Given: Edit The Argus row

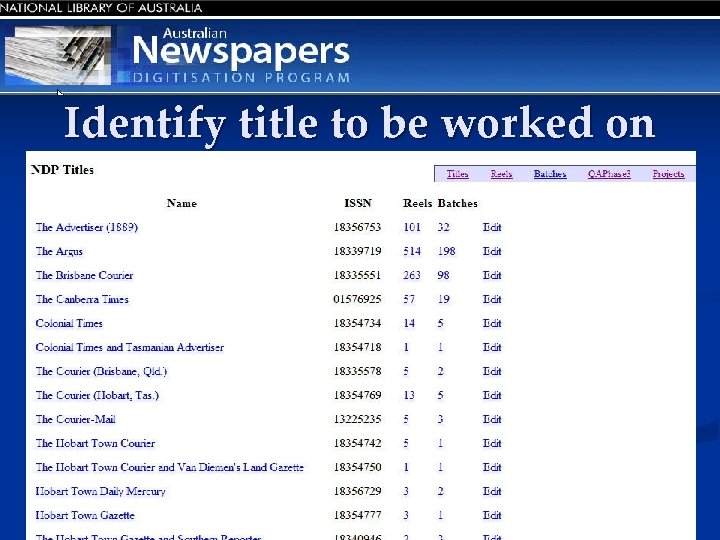Looking at the screenshot, I should click(492, 251).
